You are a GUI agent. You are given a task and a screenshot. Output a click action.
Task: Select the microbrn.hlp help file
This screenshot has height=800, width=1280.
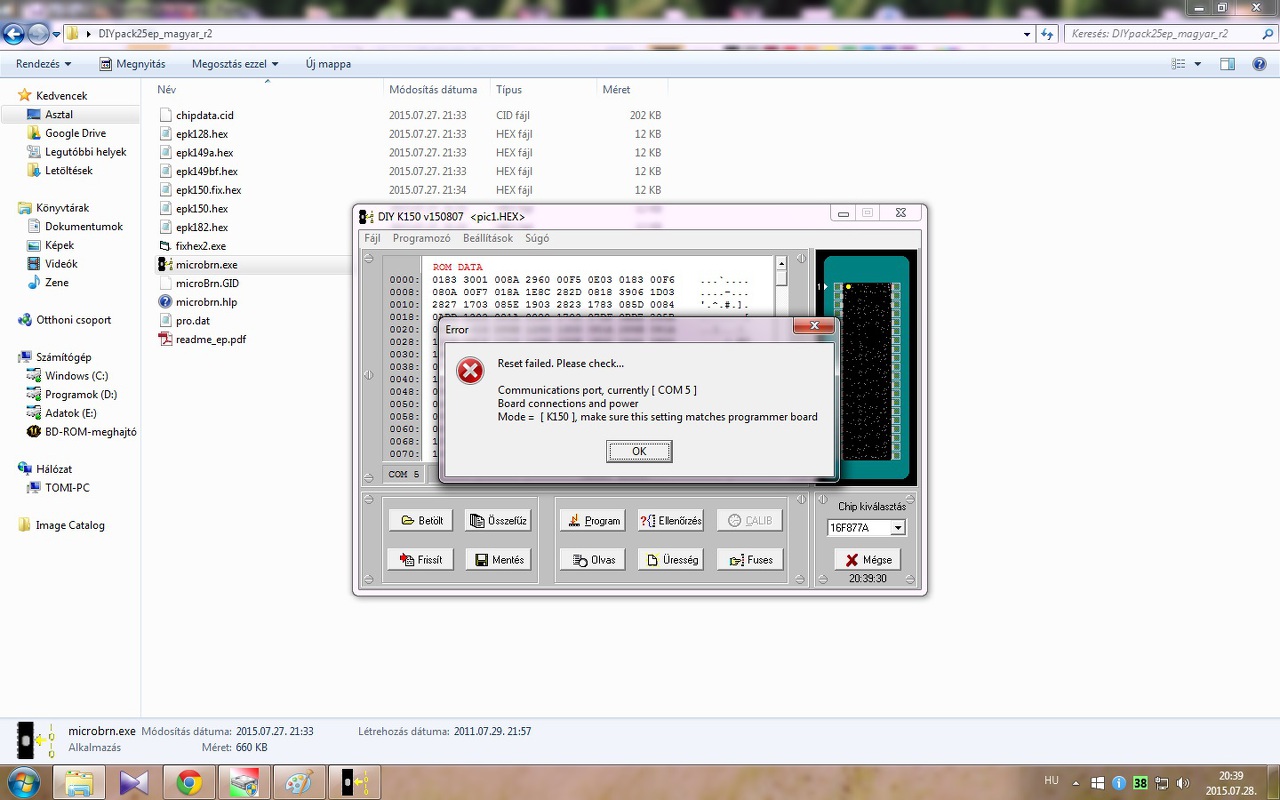[206, 302]
